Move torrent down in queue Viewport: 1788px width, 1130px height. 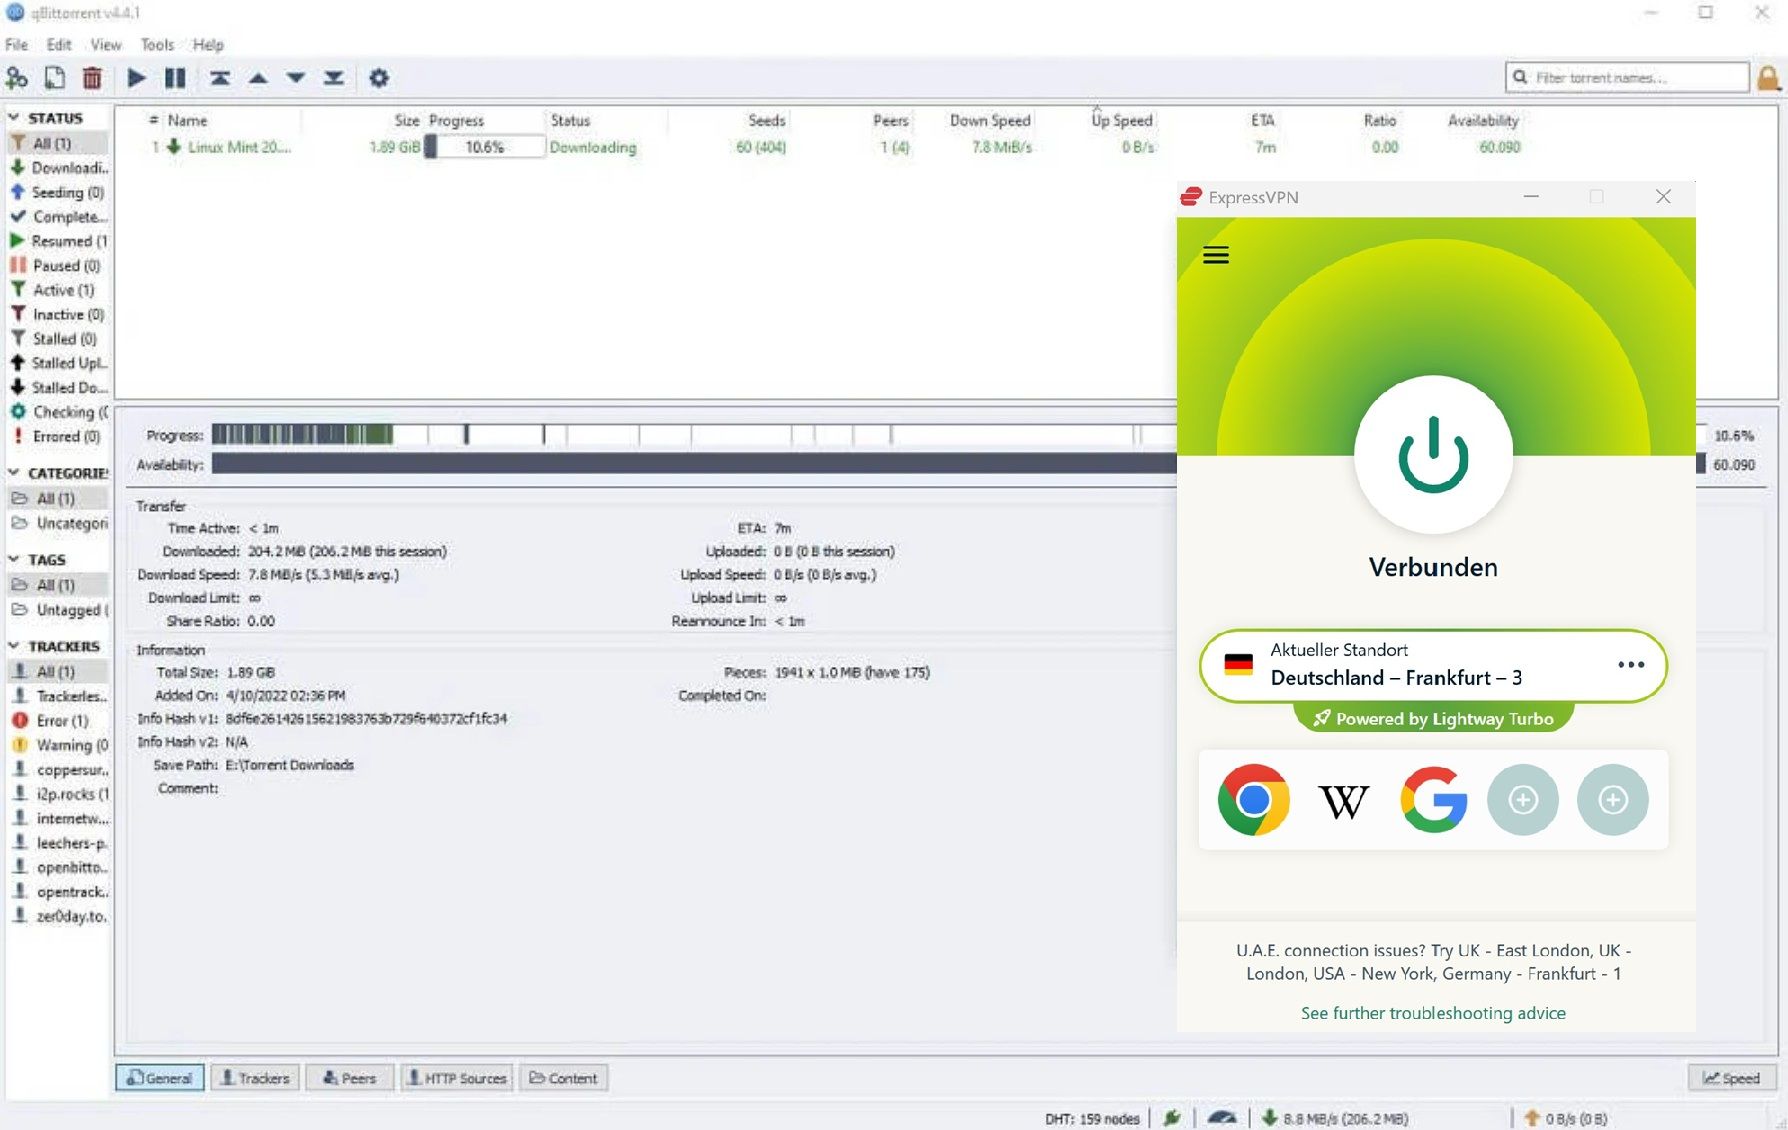[296, 78]
